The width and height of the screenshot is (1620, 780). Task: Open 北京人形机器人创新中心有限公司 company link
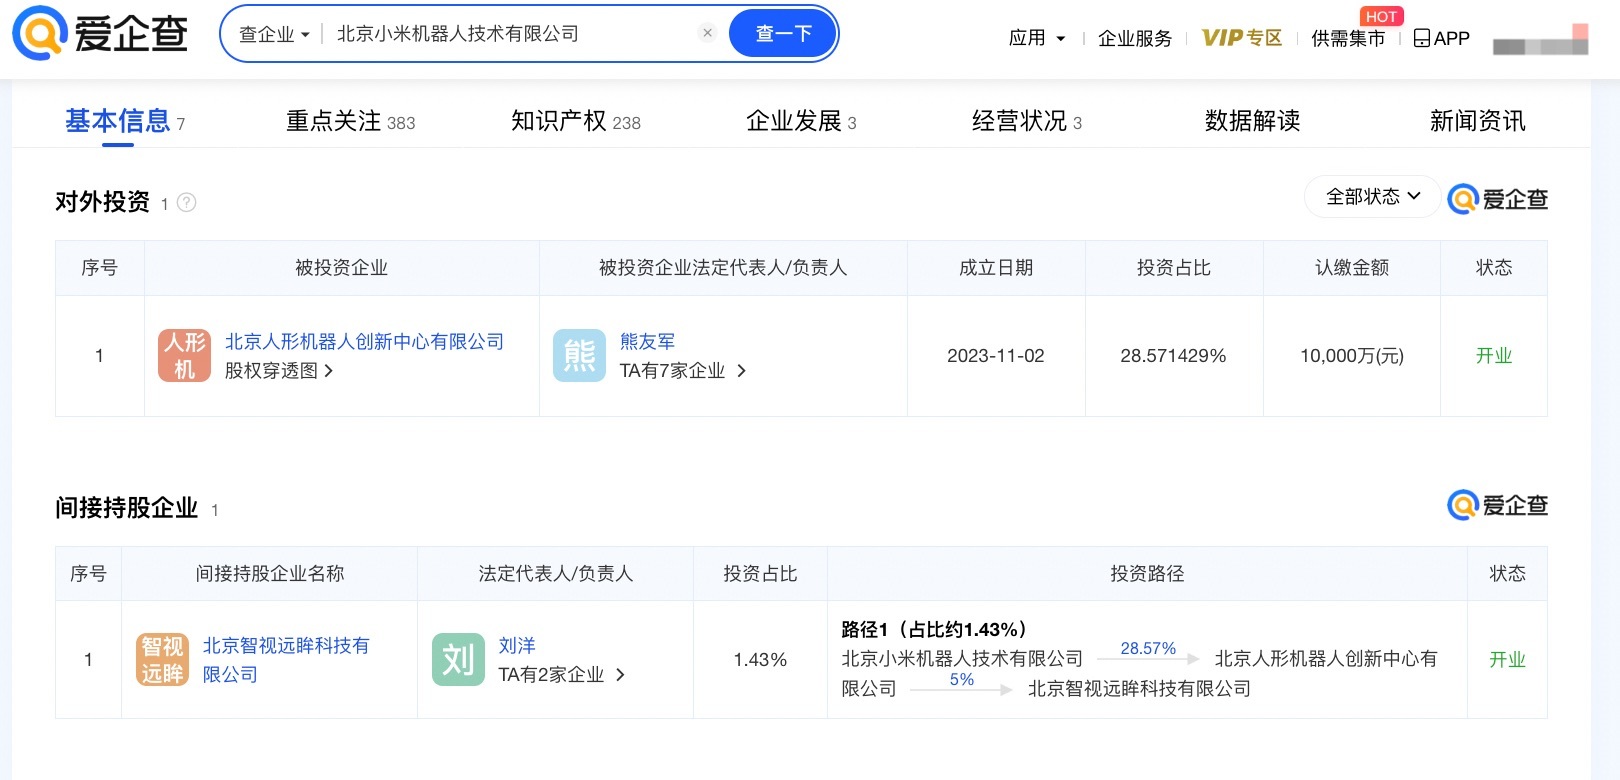(x=364, y=342)
